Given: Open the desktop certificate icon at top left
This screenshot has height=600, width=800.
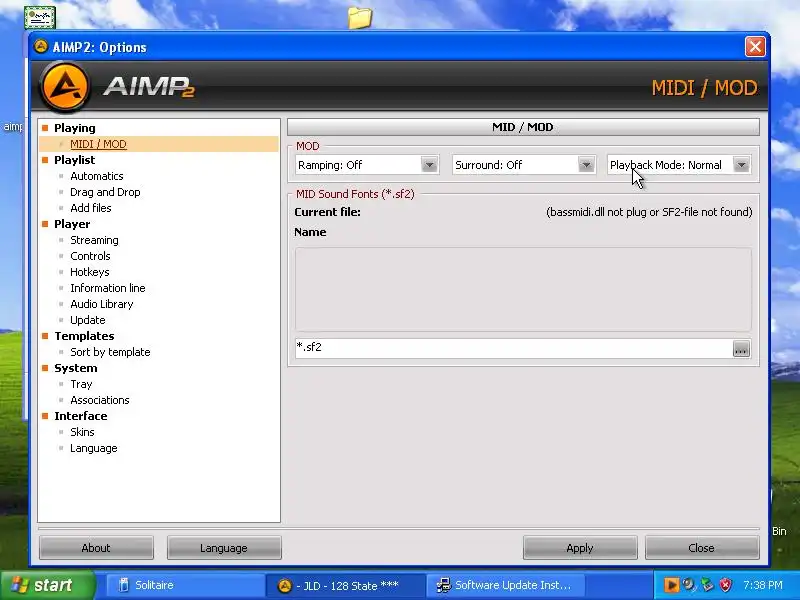Looking at the screenshot, I should (40, 18).
